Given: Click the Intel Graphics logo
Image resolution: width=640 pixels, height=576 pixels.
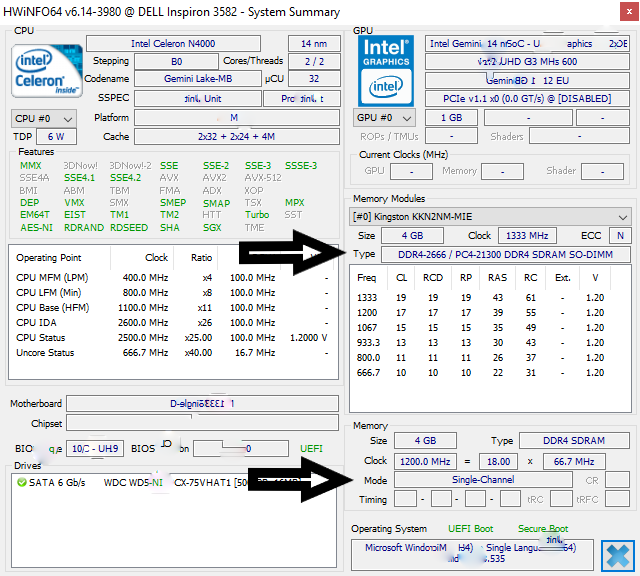Looking at the screenshot, I should click(386, 71).
